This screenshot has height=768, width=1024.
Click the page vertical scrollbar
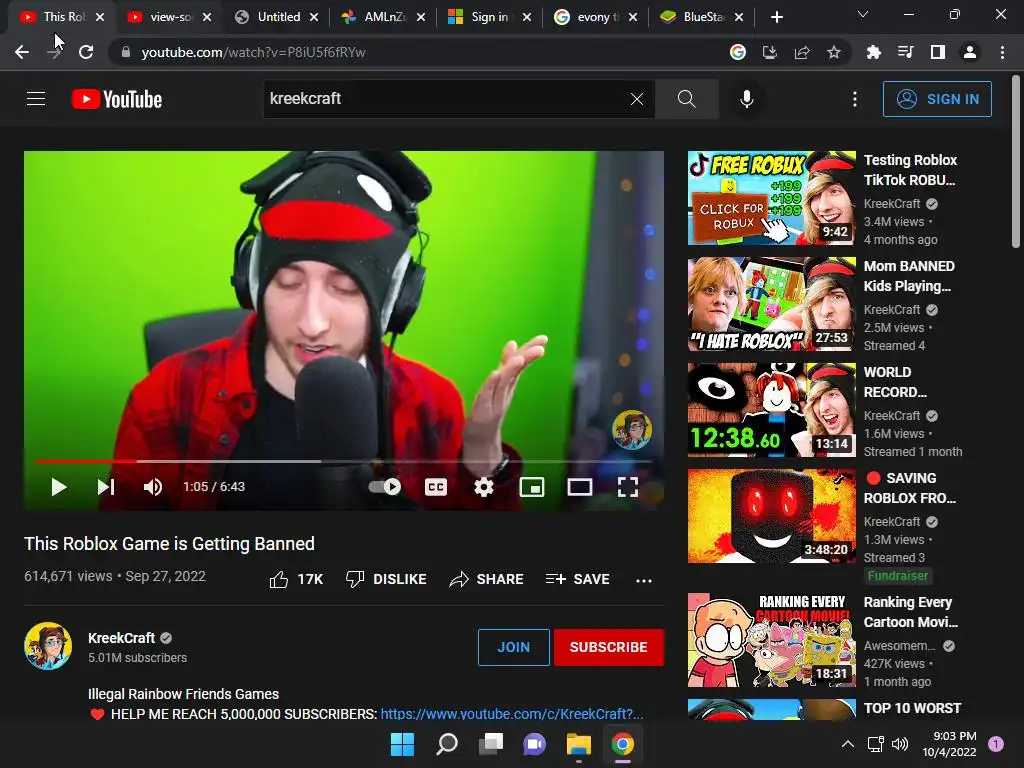click(1016, 162)
